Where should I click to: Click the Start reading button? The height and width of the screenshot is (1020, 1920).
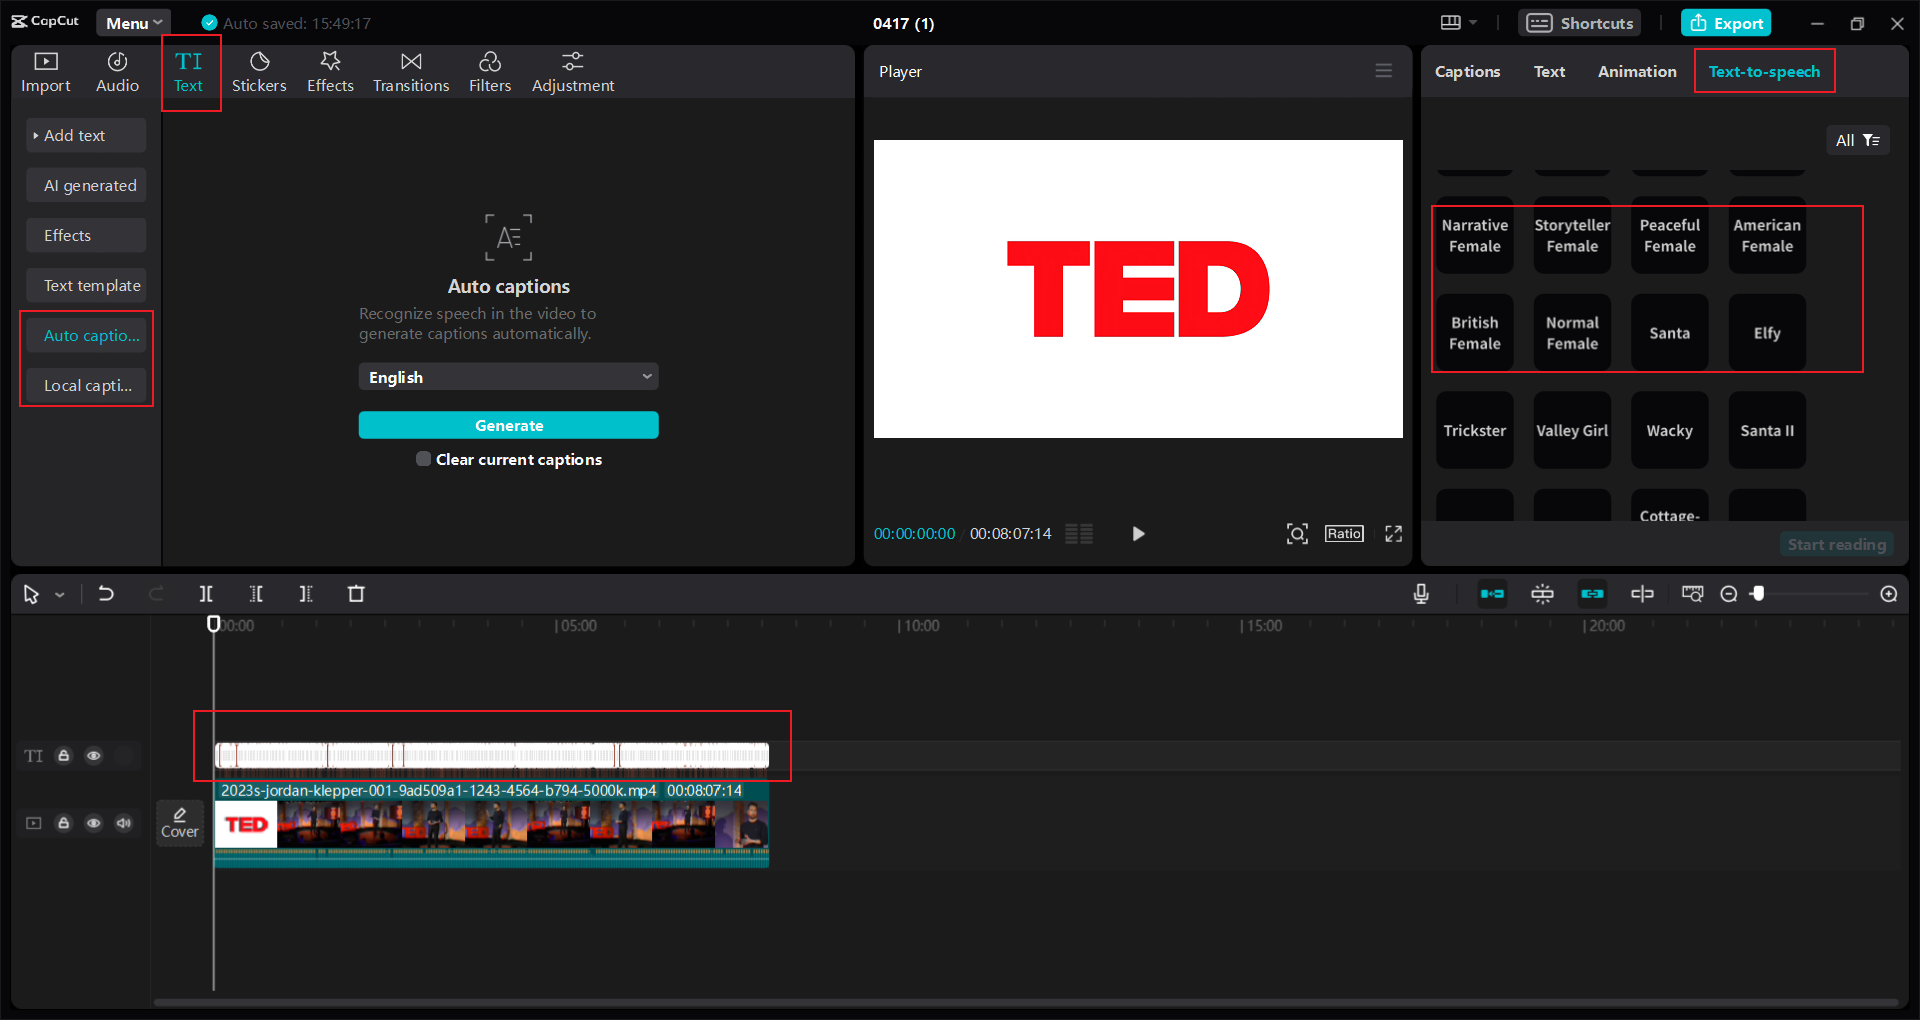pyautogui.click(x=1837, y=544)
